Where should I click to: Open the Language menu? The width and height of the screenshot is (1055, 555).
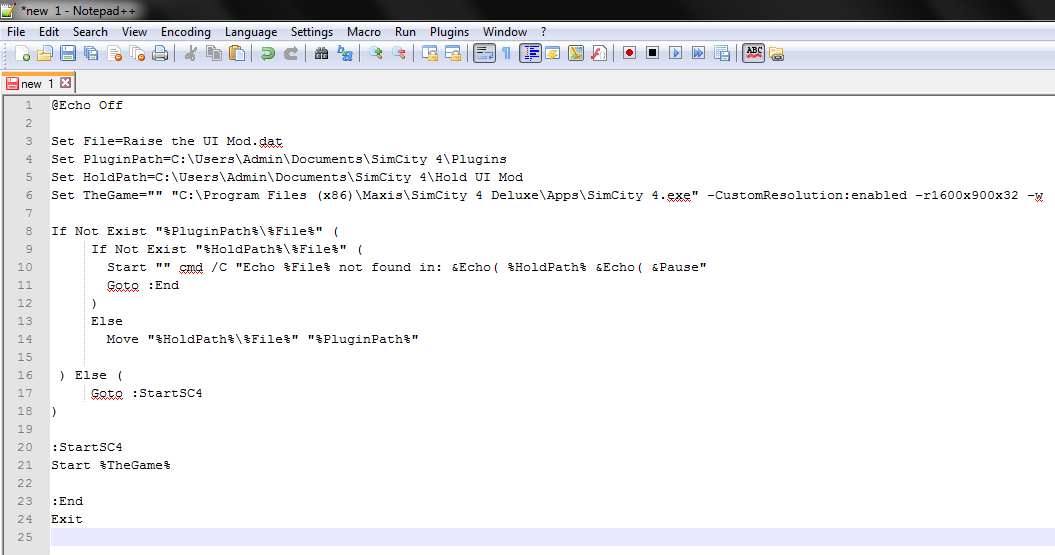coord(251,32)
